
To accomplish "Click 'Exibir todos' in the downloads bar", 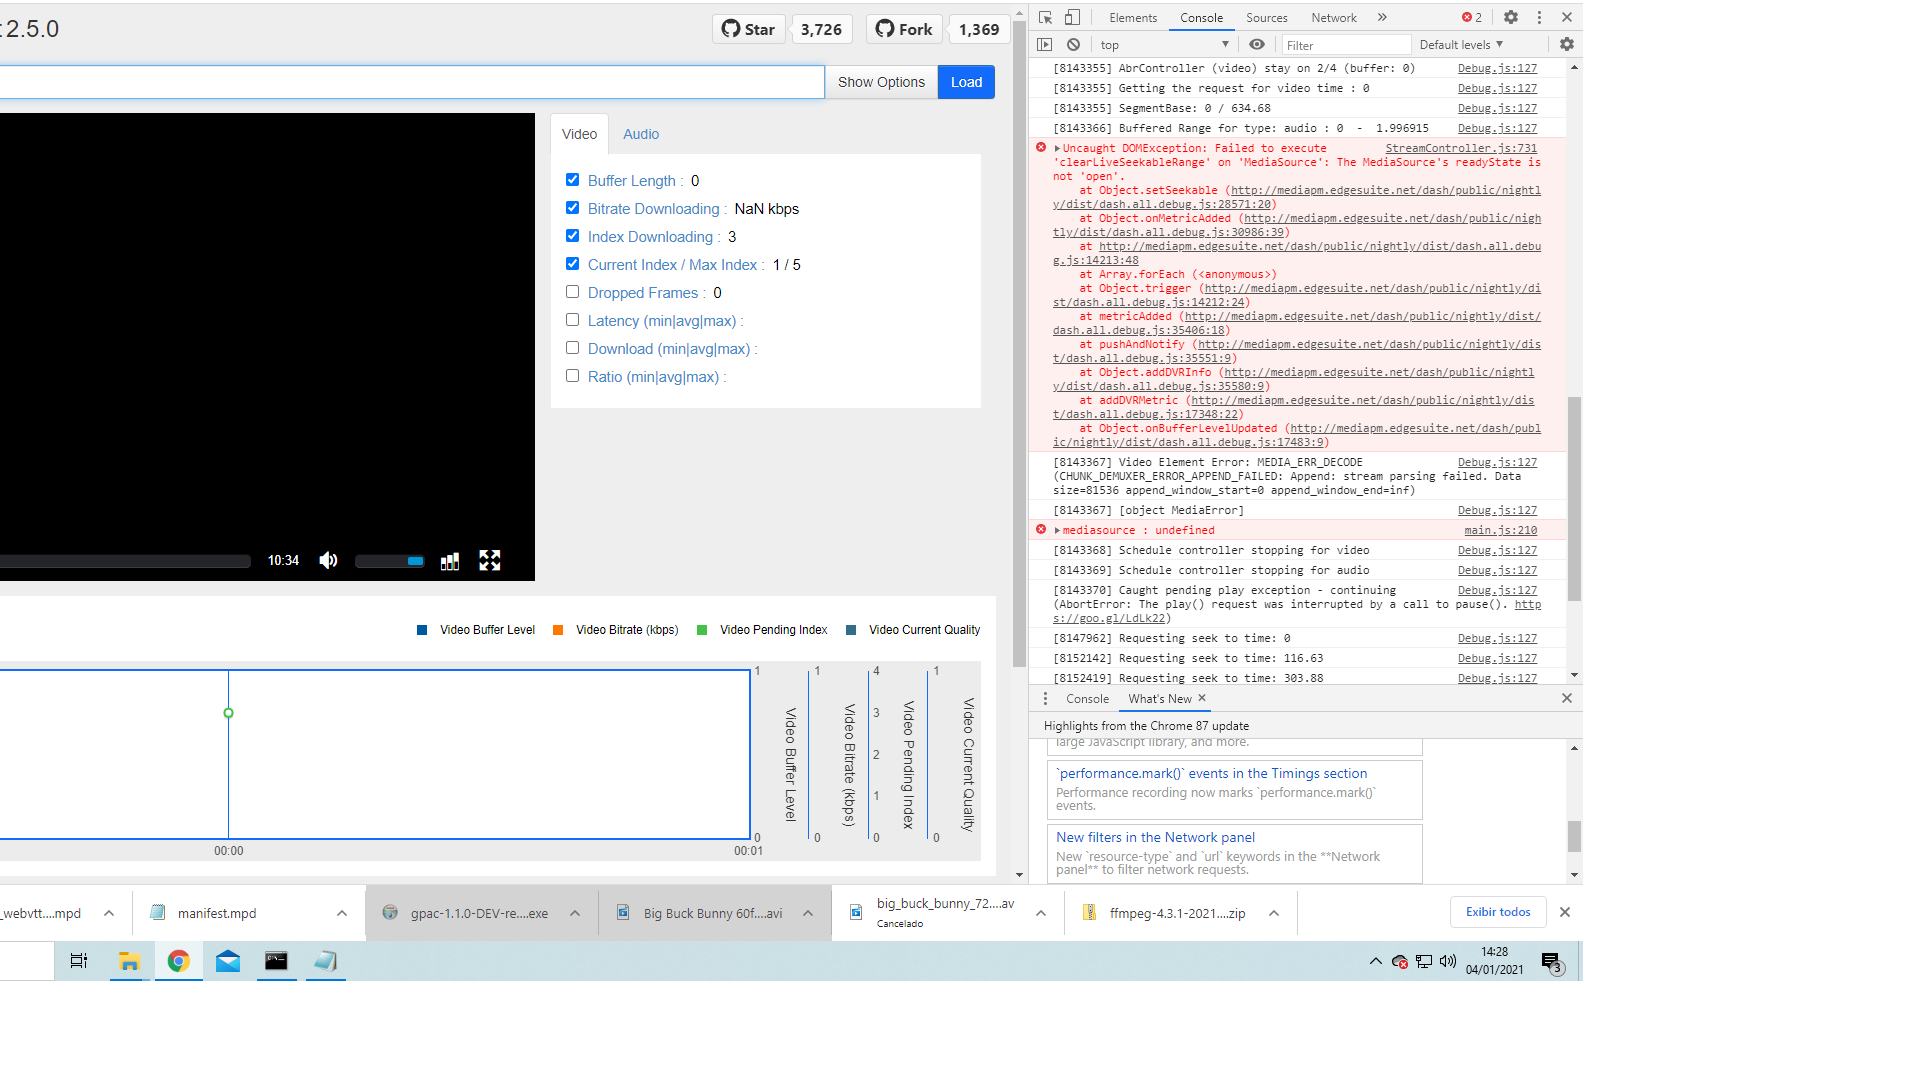I will coord(1497,911).
